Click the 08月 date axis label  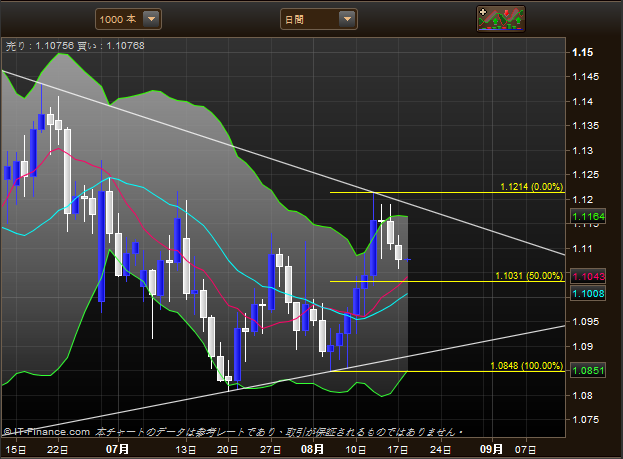(312, 449)
